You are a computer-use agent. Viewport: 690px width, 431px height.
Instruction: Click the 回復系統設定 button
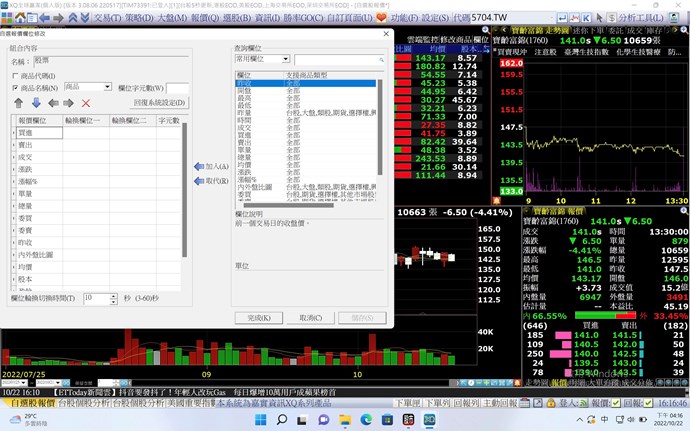[159, 103]
